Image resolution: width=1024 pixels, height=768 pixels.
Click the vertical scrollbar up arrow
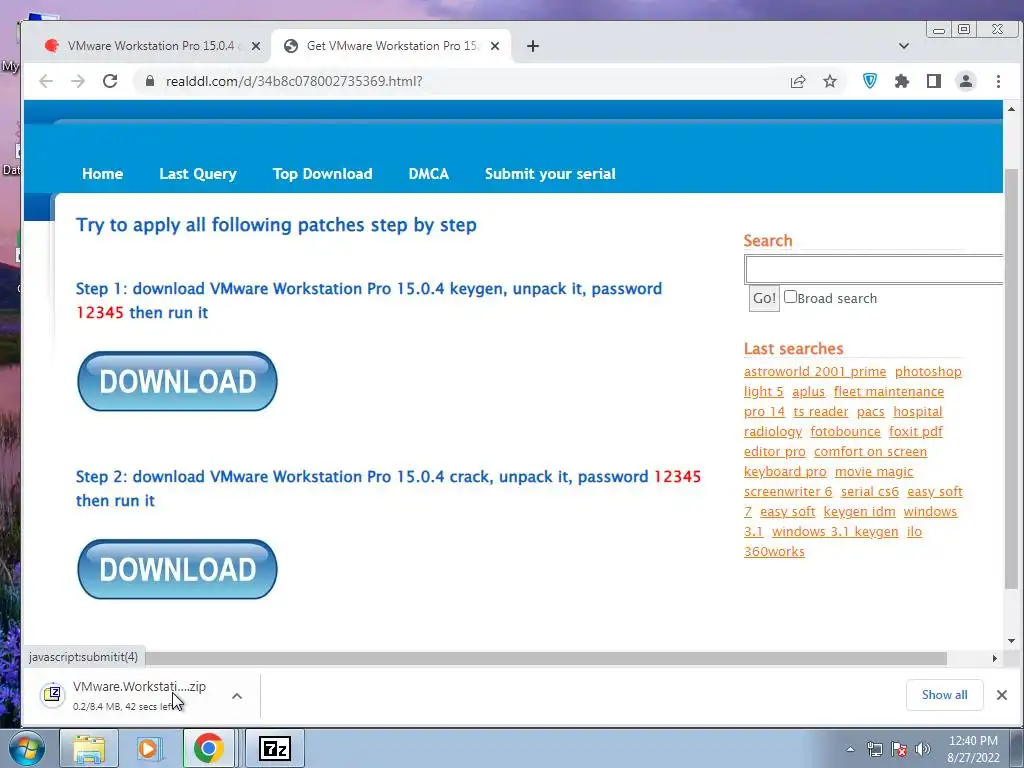1011,109
